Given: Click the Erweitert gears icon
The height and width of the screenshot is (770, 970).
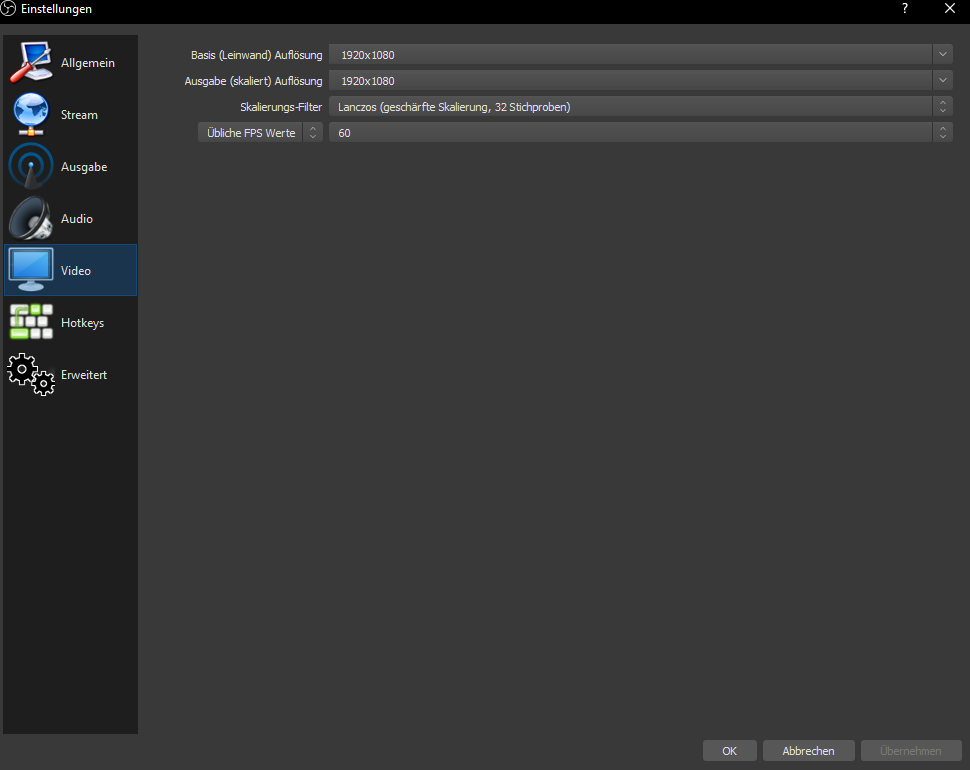Looking at the screenshot, I should click(x=31, y=375).
